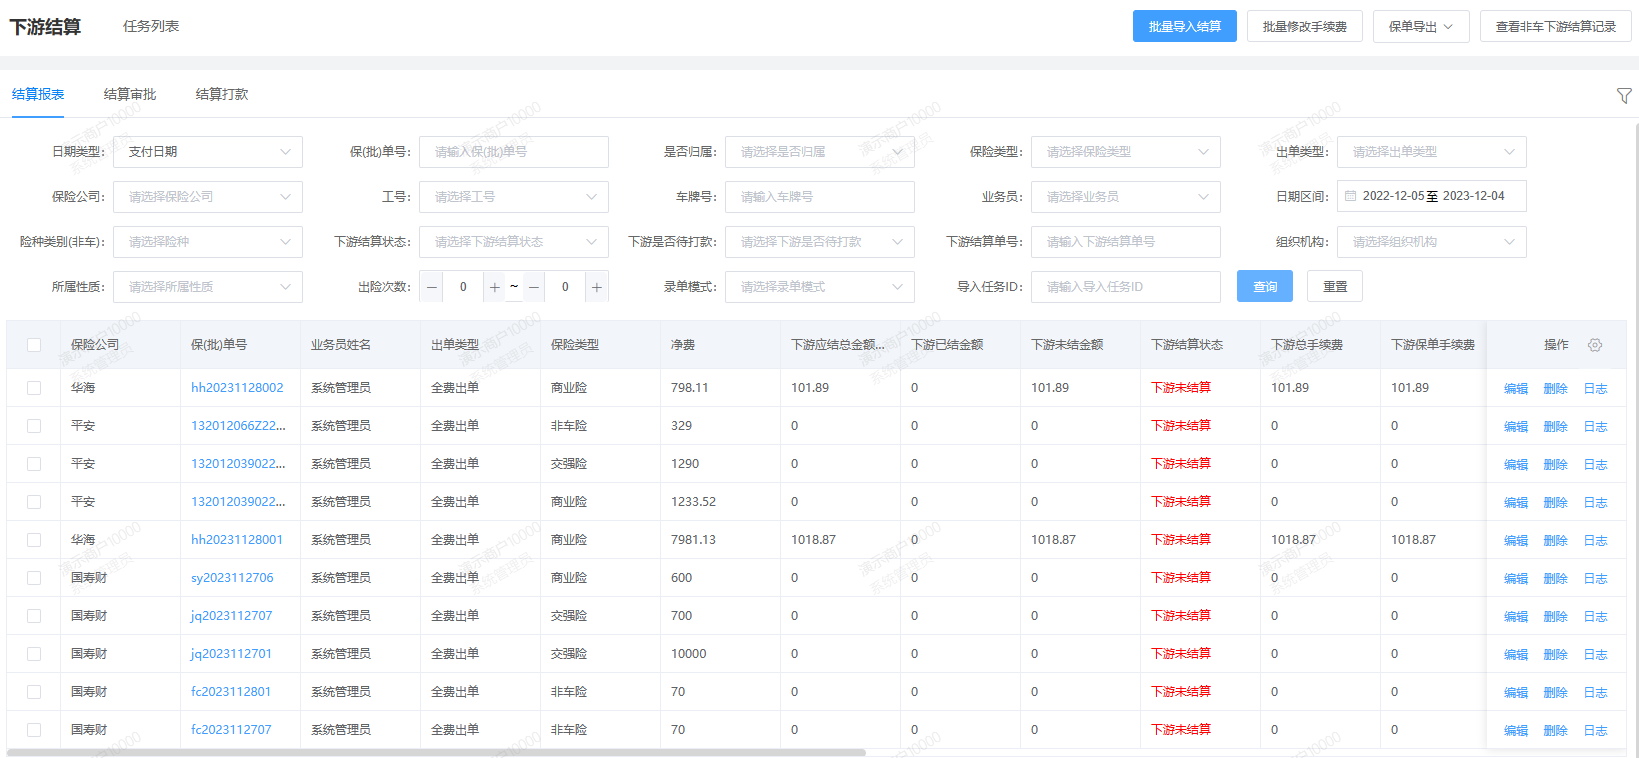Switch to the 结算审批 tab
The height and width of the screenshot is (758, 1639).
pyautogui.click(x=130, y=94)
